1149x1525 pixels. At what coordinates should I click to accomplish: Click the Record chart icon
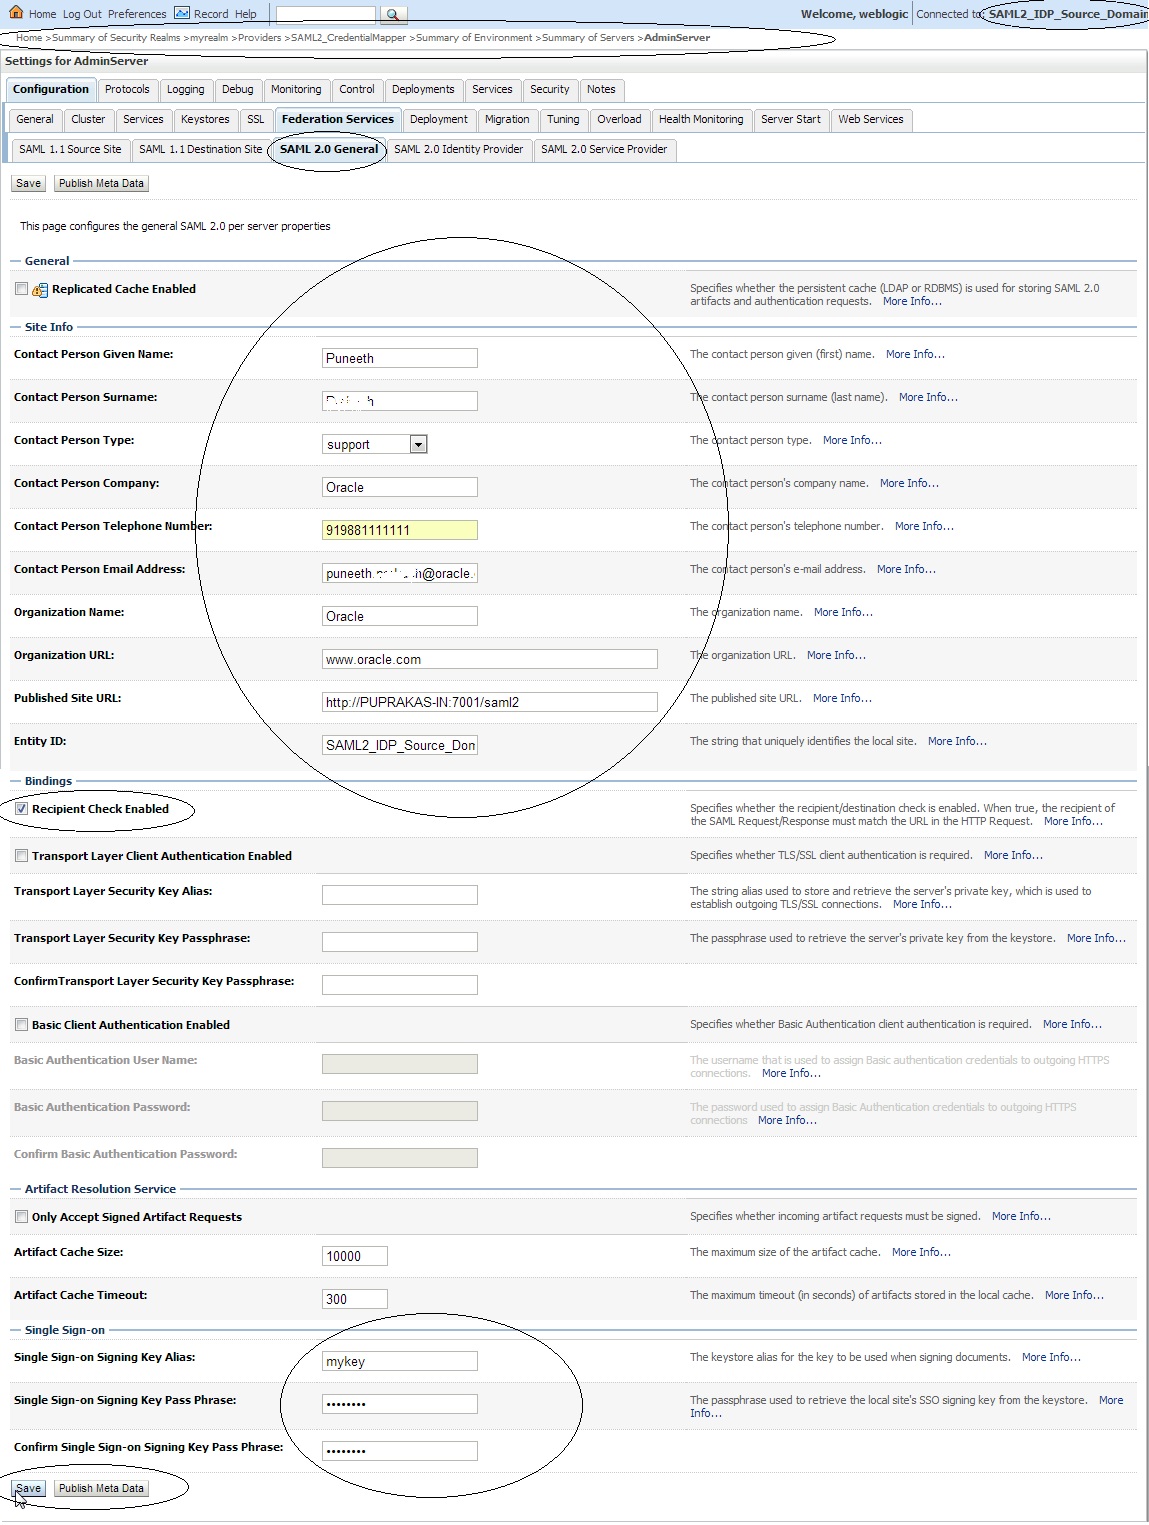coord(182,13)
